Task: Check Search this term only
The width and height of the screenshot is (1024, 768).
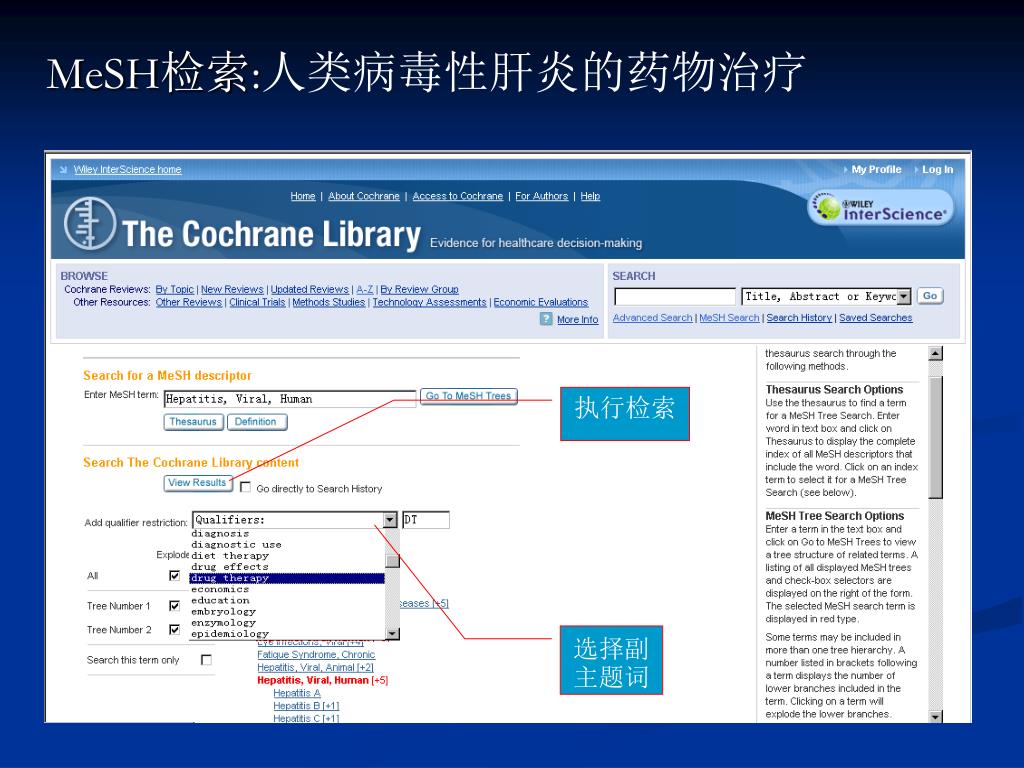Action: 206,660
